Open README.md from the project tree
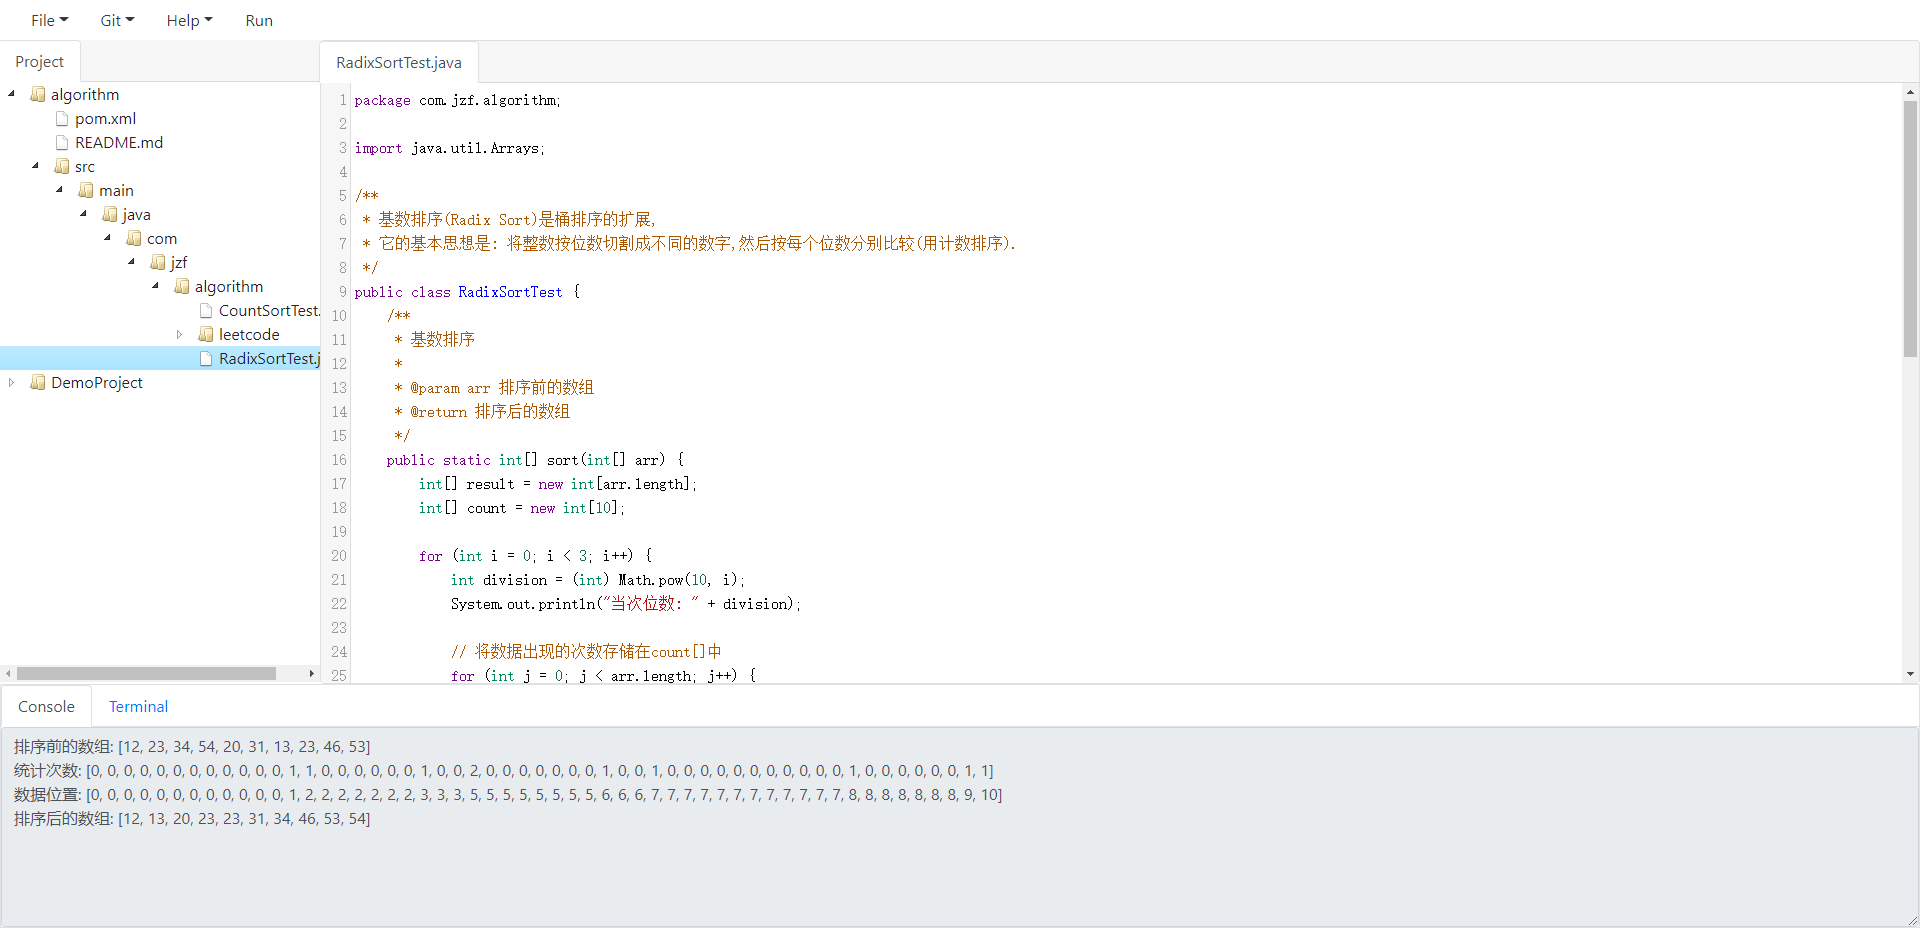 pos(119,142)
